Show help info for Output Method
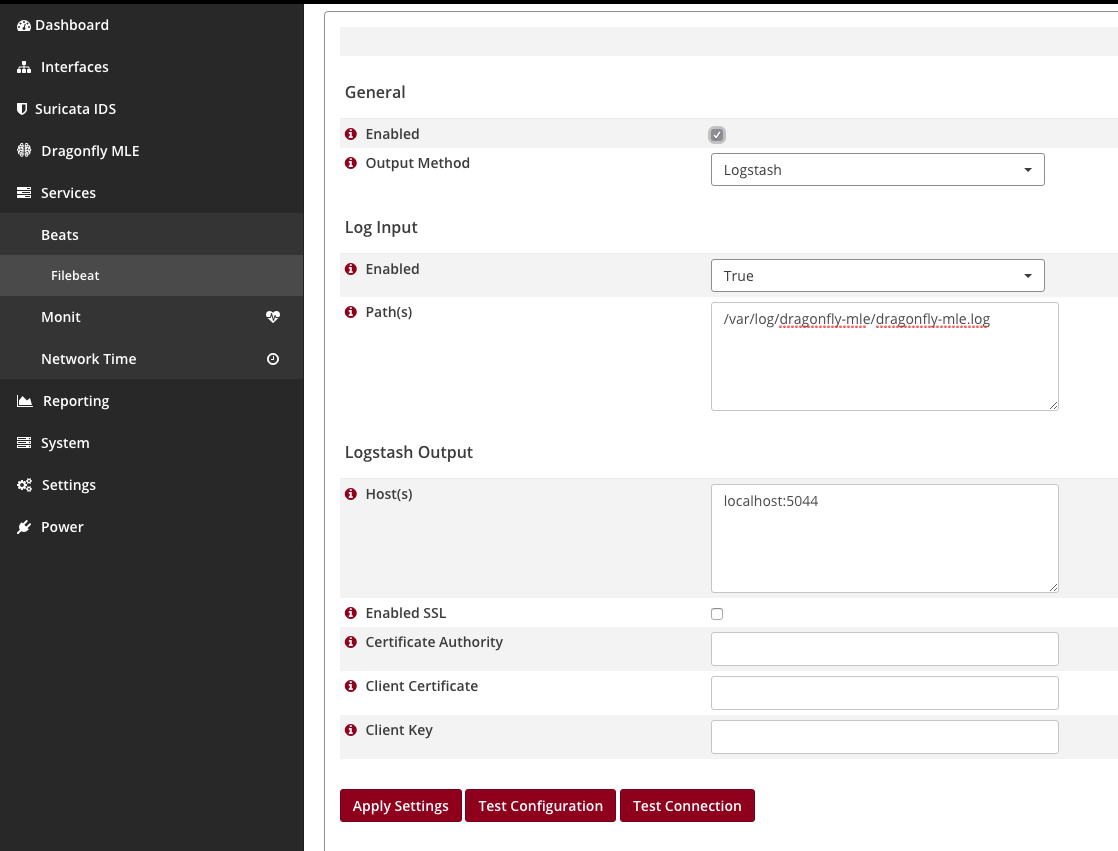 (351, 163)
